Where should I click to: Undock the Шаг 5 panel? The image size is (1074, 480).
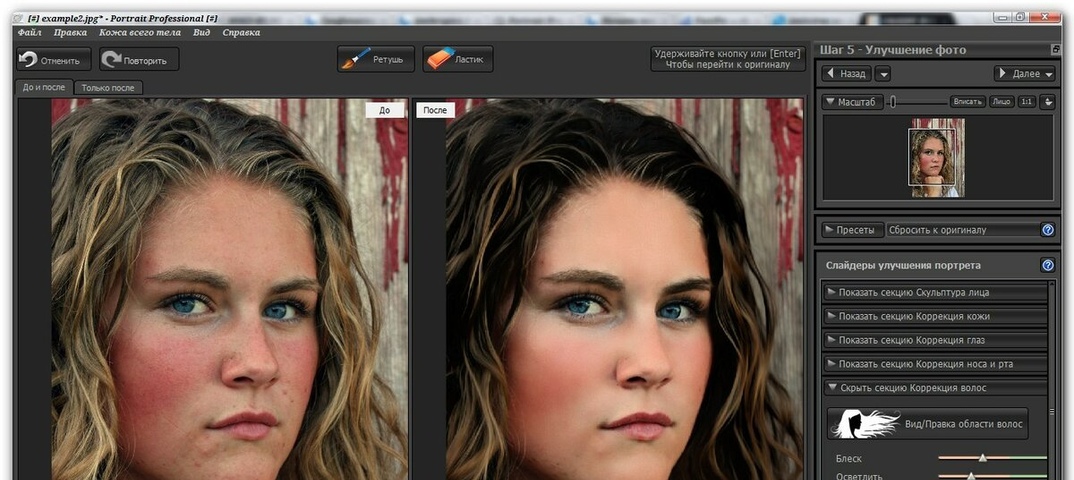coord(1055,50)
